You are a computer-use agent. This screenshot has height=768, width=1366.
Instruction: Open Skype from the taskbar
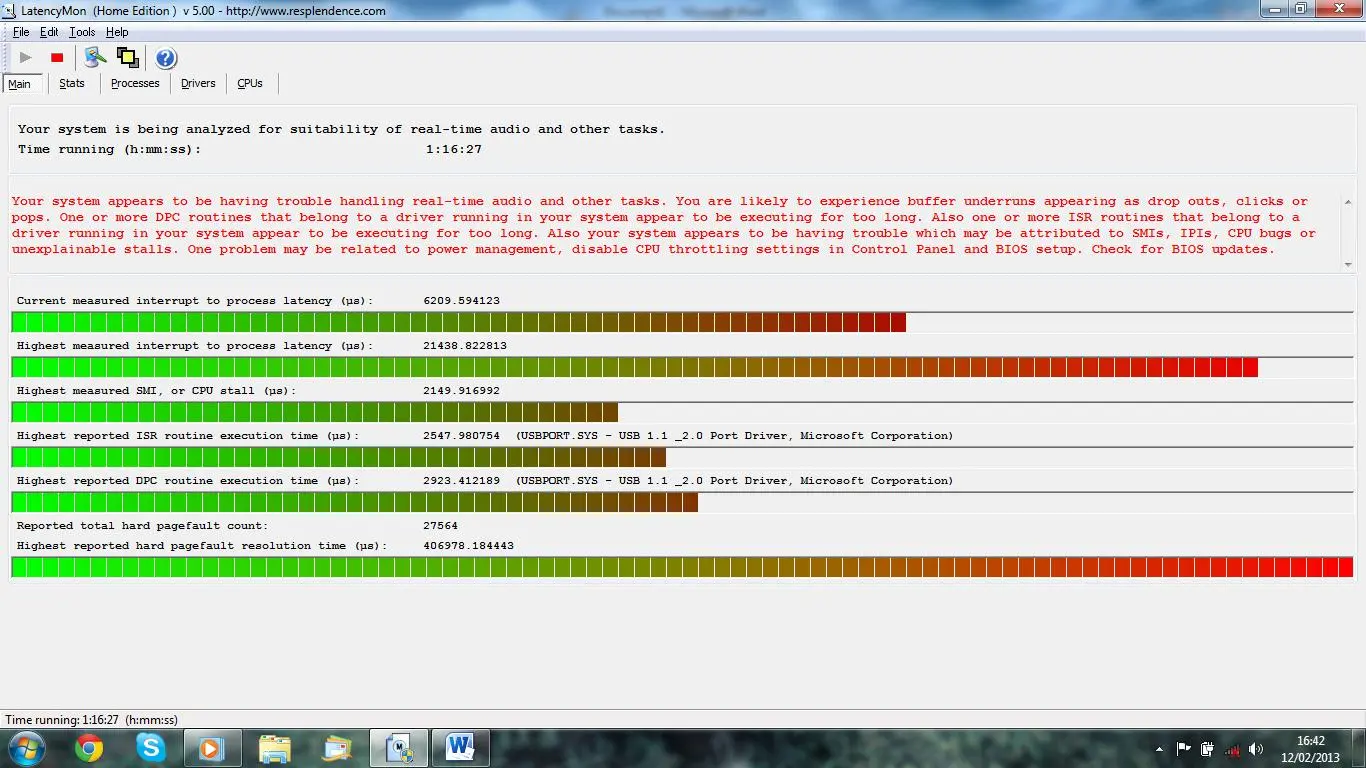[151, 747]
